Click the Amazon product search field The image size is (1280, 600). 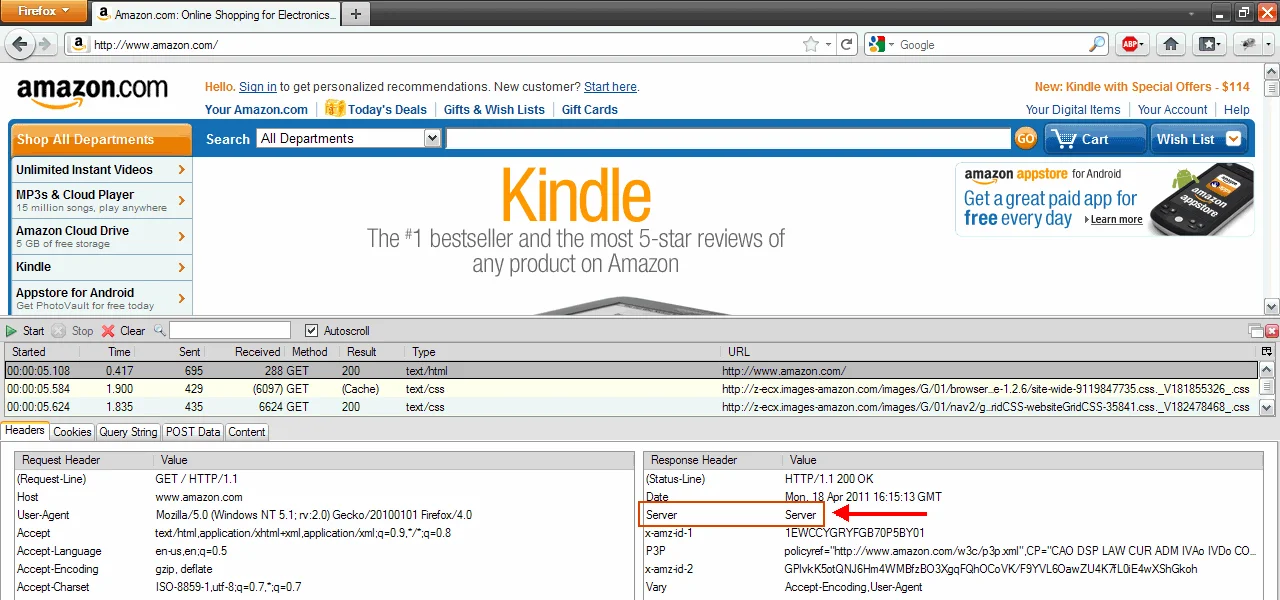(728, 139)
